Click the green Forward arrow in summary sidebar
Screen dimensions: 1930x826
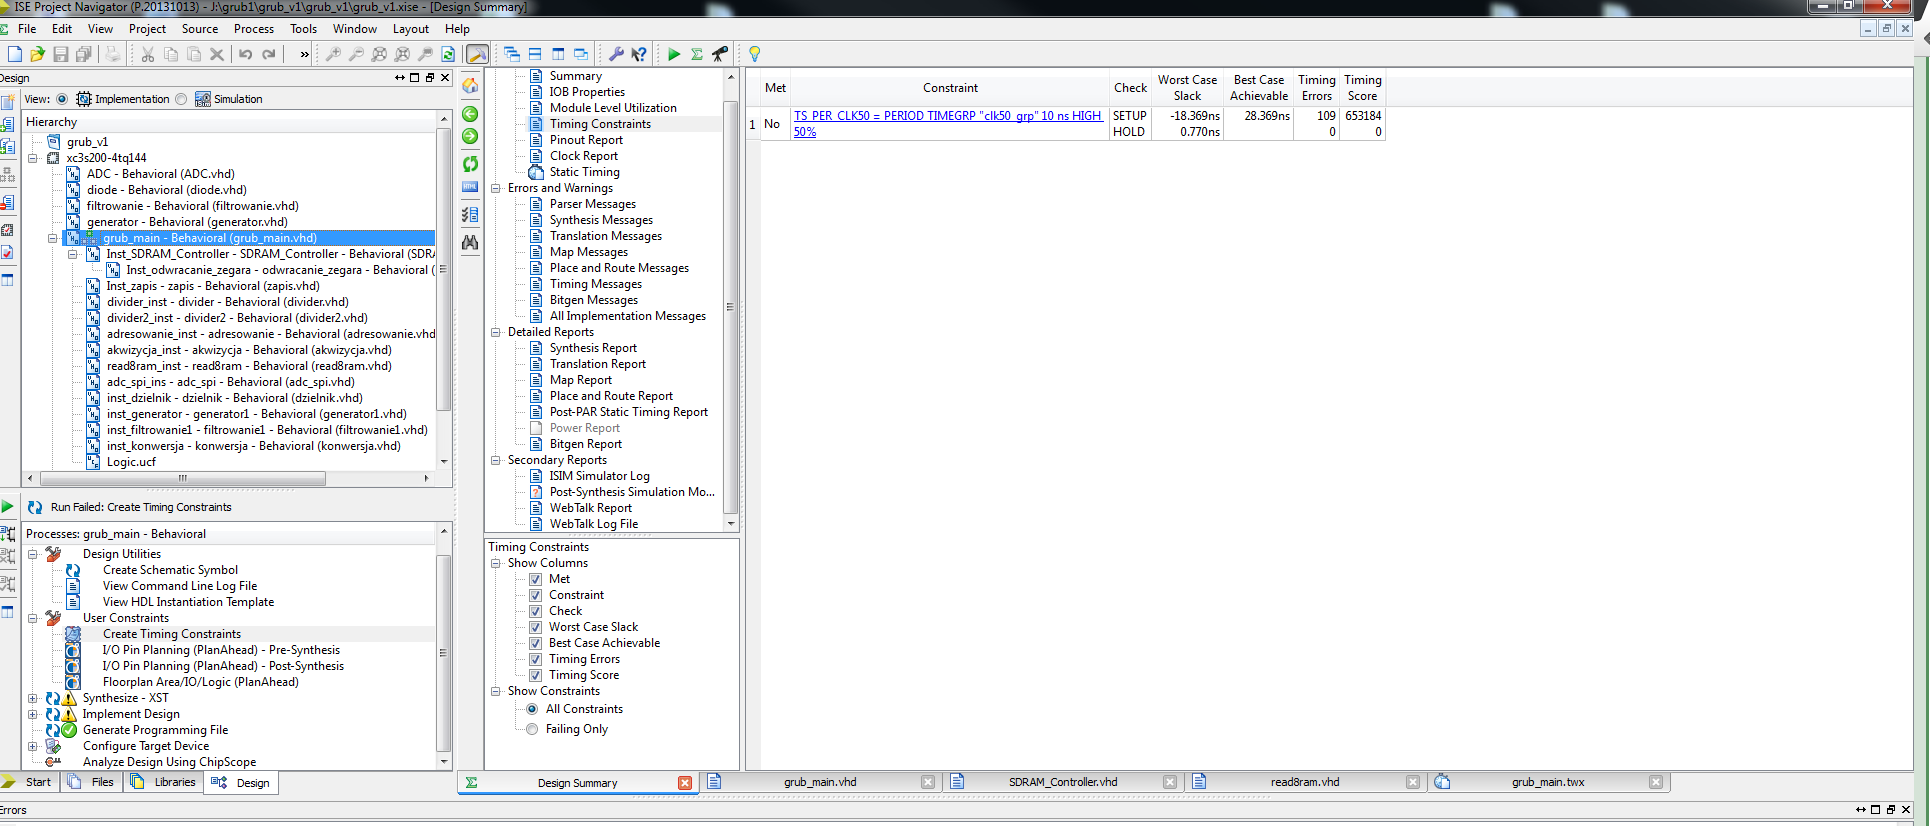pos(470,136)
